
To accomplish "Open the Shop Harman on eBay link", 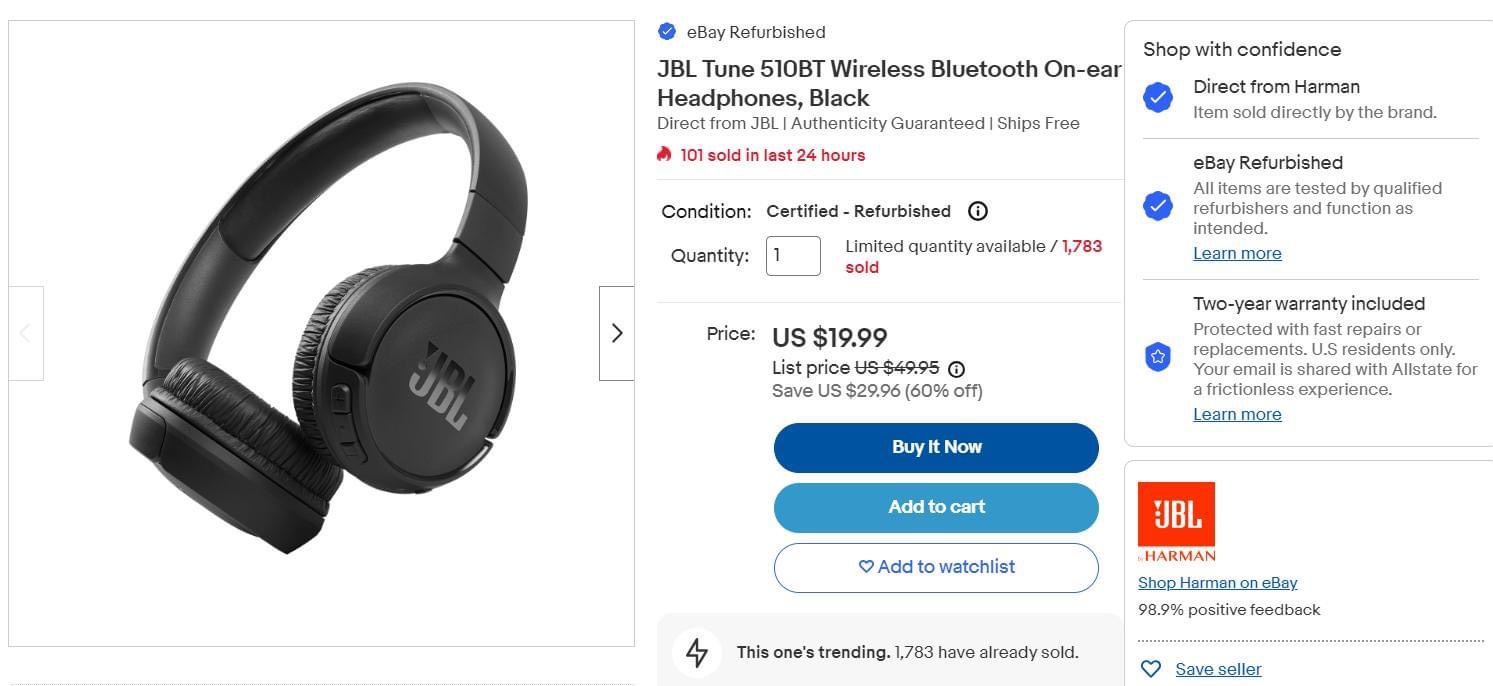I will coord(1217,582).
